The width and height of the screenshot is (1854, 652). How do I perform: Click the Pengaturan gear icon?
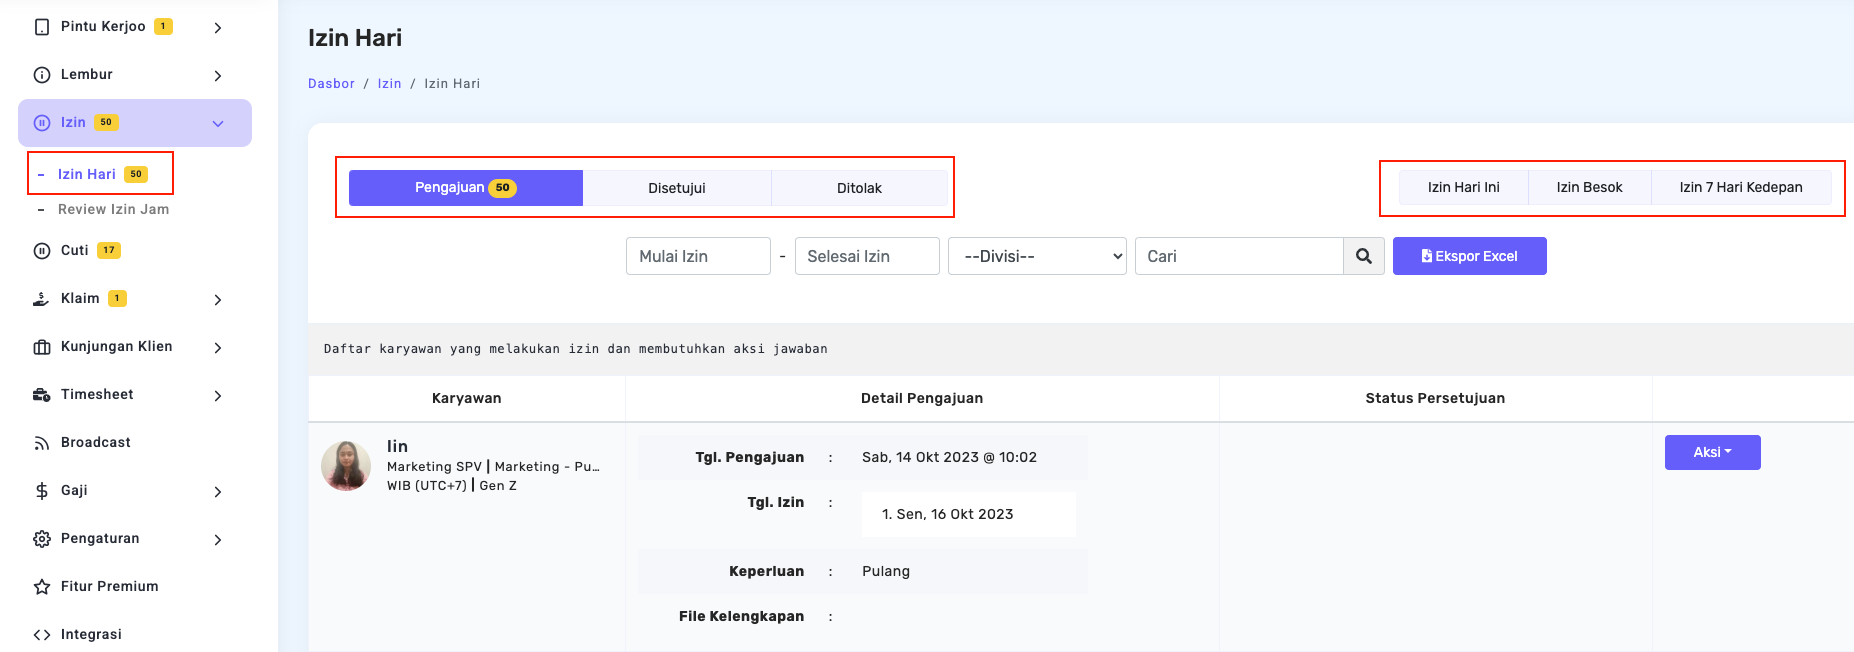[42, 539]
